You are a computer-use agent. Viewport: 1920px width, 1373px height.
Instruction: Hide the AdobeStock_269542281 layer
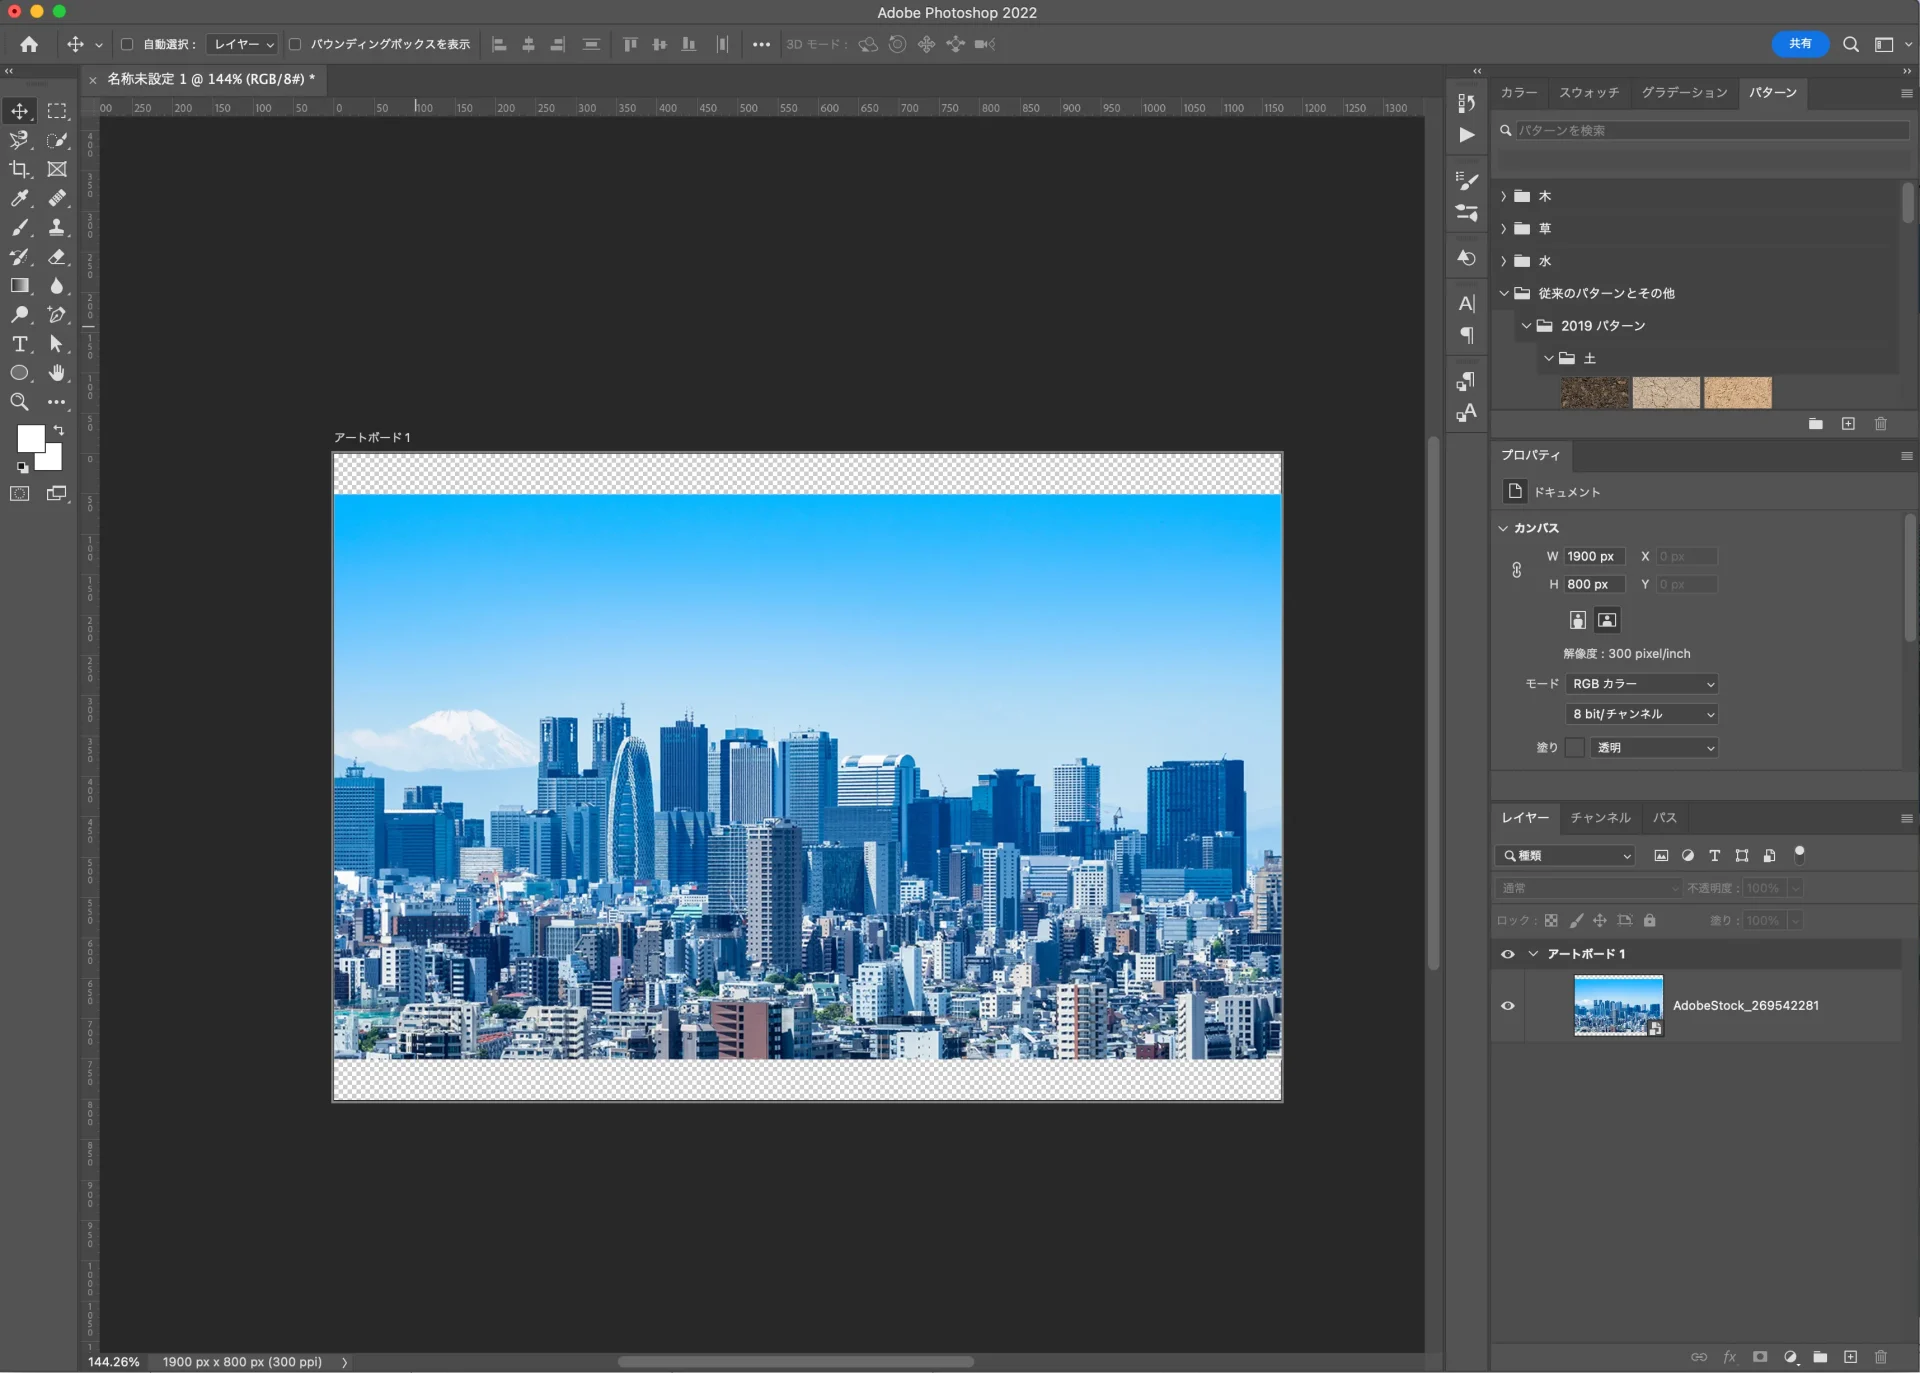1507,1006
